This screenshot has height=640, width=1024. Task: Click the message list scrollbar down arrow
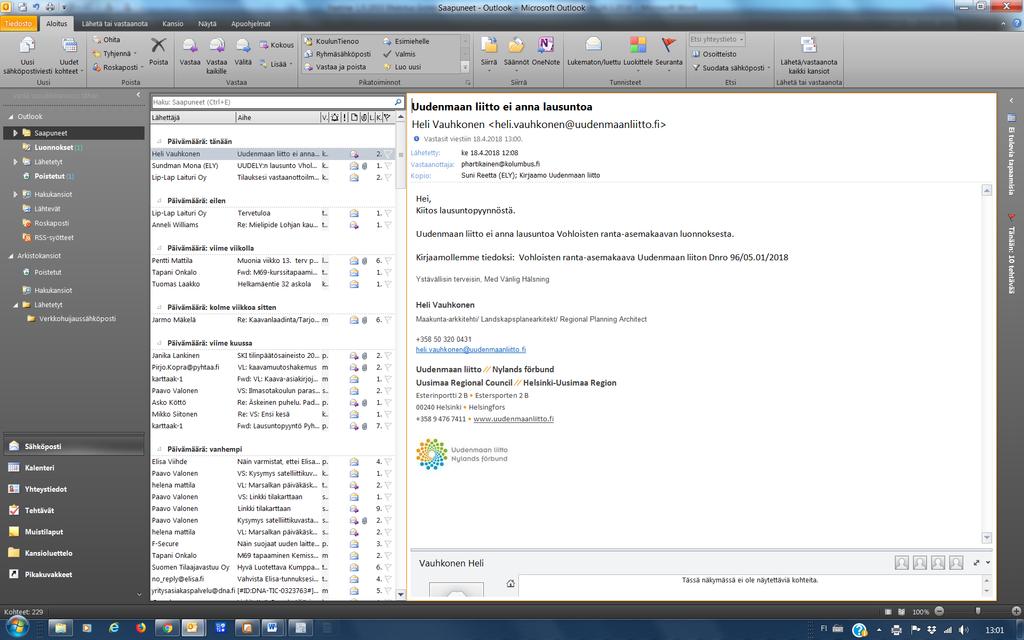(400, 594)
